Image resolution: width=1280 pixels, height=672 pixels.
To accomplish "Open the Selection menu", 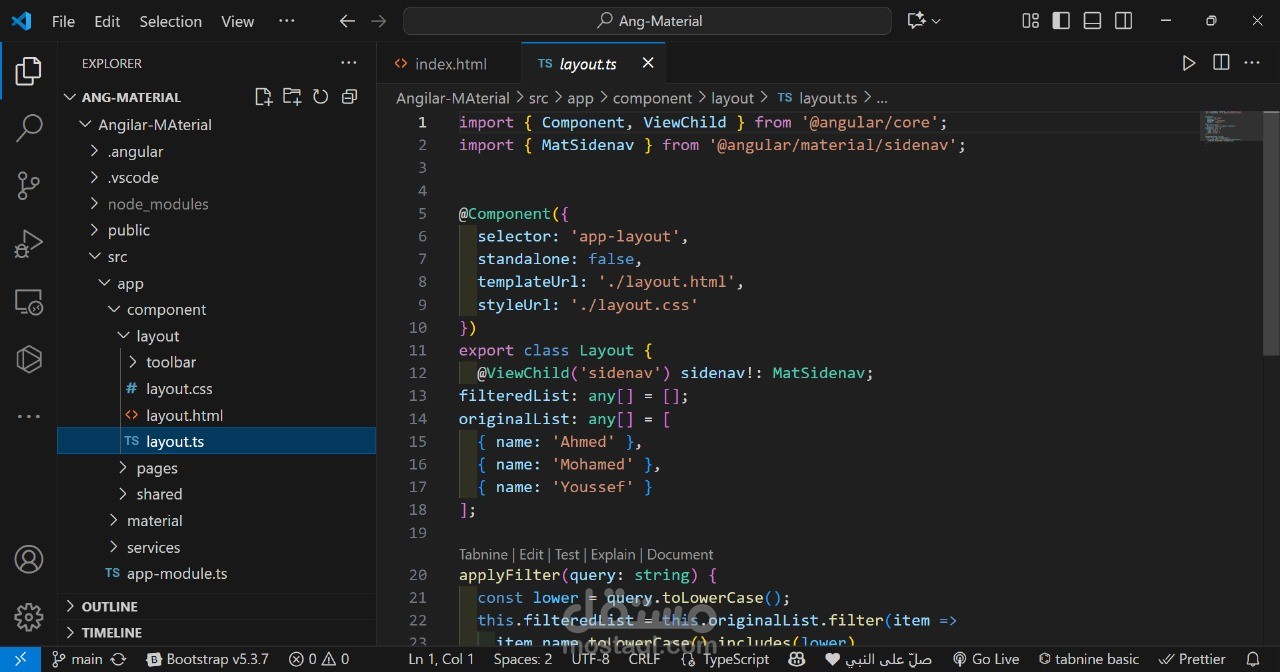I will (x=170, y=21).
